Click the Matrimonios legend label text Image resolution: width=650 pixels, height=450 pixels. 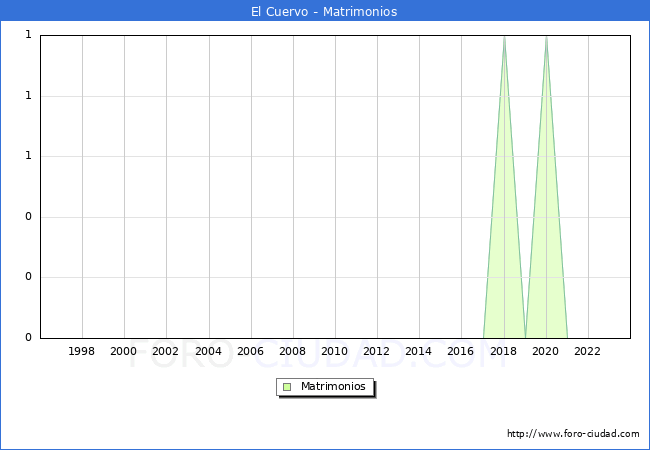tap(334, 387)
